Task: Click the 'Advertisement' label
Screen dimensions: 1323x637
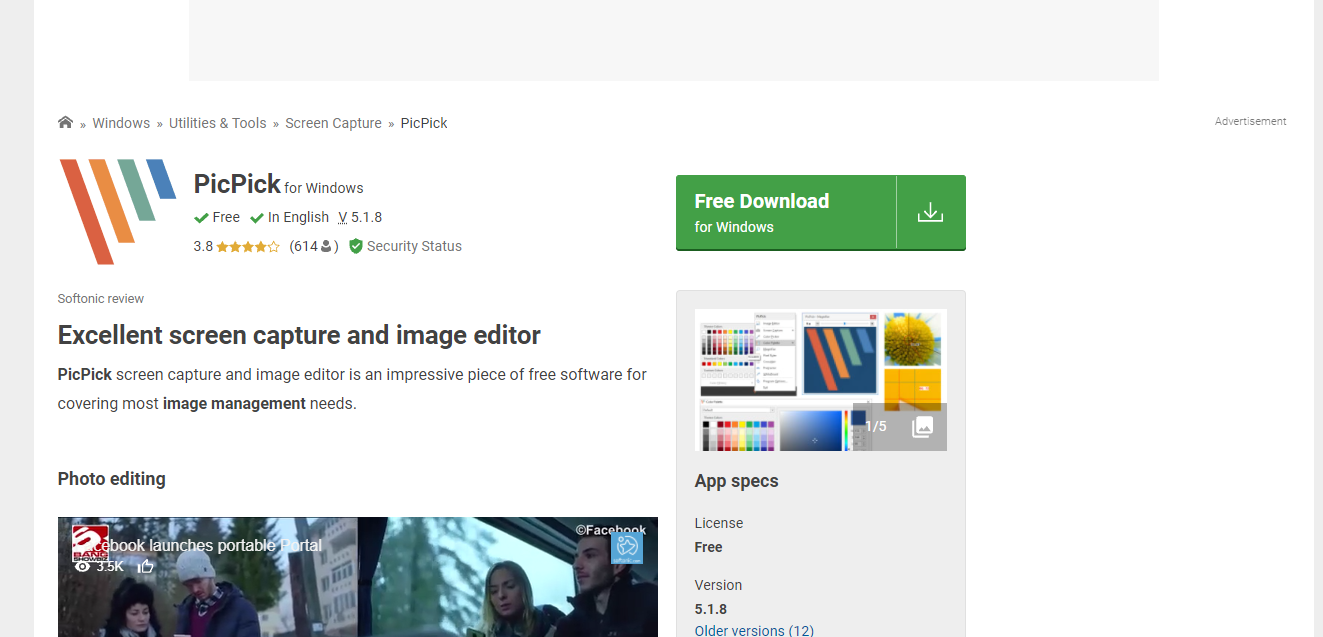Action: [x=1250, y=121]
